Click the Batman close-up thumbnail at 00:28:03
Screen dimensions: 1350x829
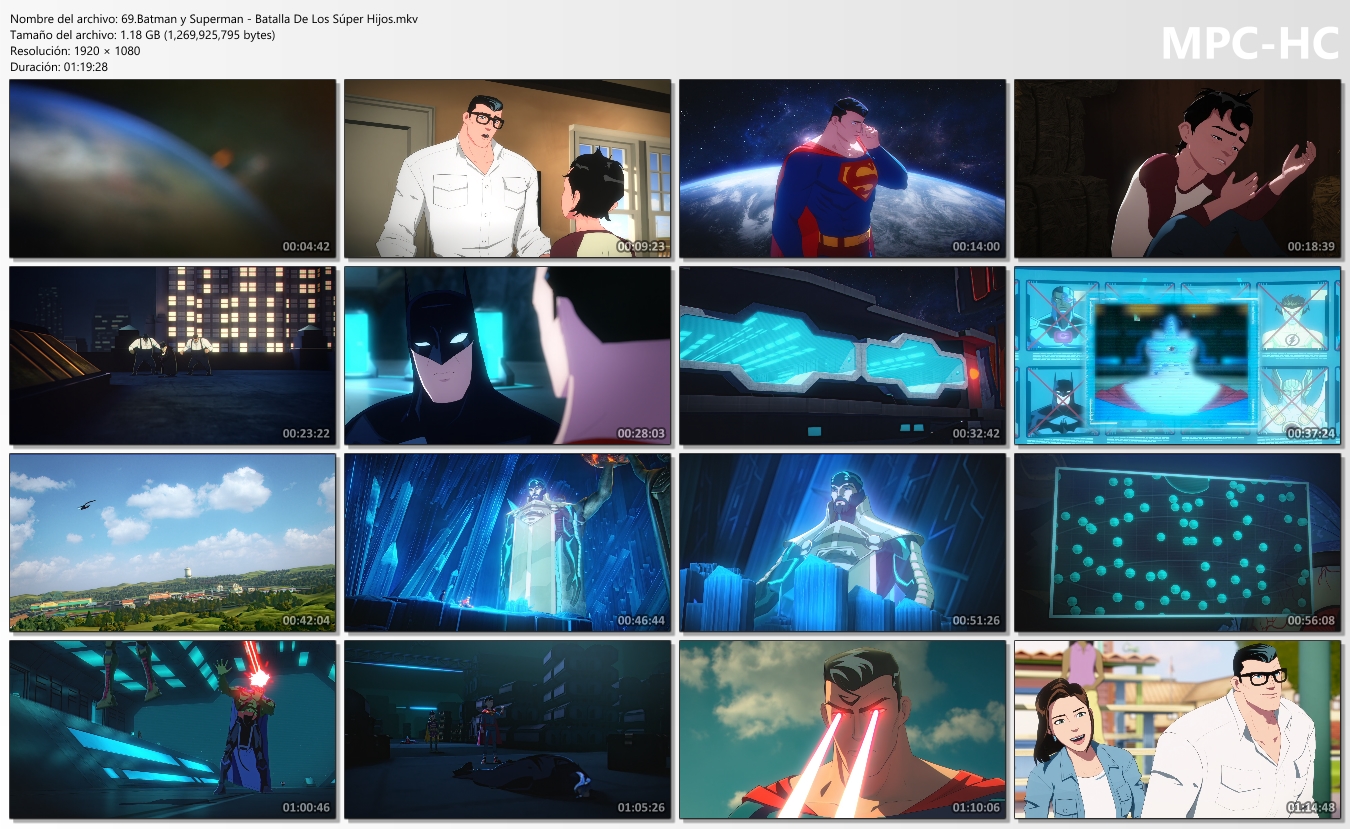tap(508, 356)
